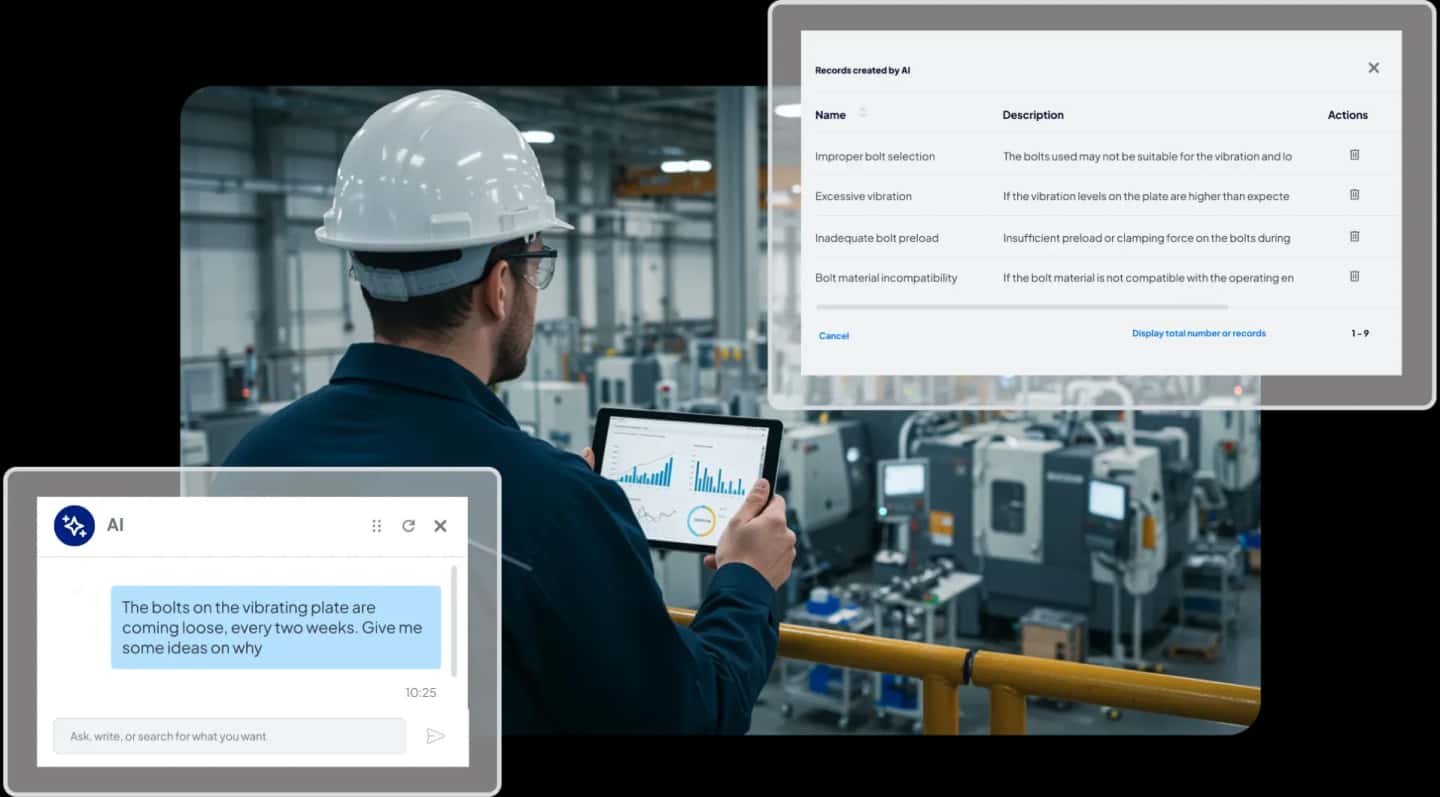Select the Improper bolt selection name
1440x797 pixels.
[x=875, y=156]
